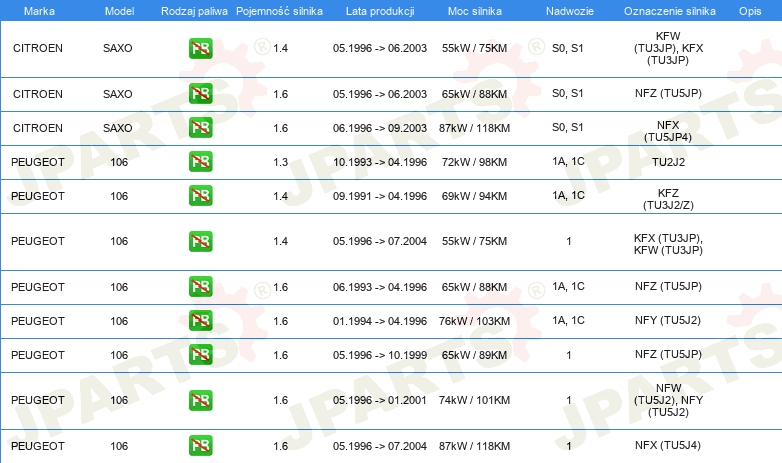The image size is (782, 463).
Task: Click the Nadwozie column header
Action: (x=570, y=11)
